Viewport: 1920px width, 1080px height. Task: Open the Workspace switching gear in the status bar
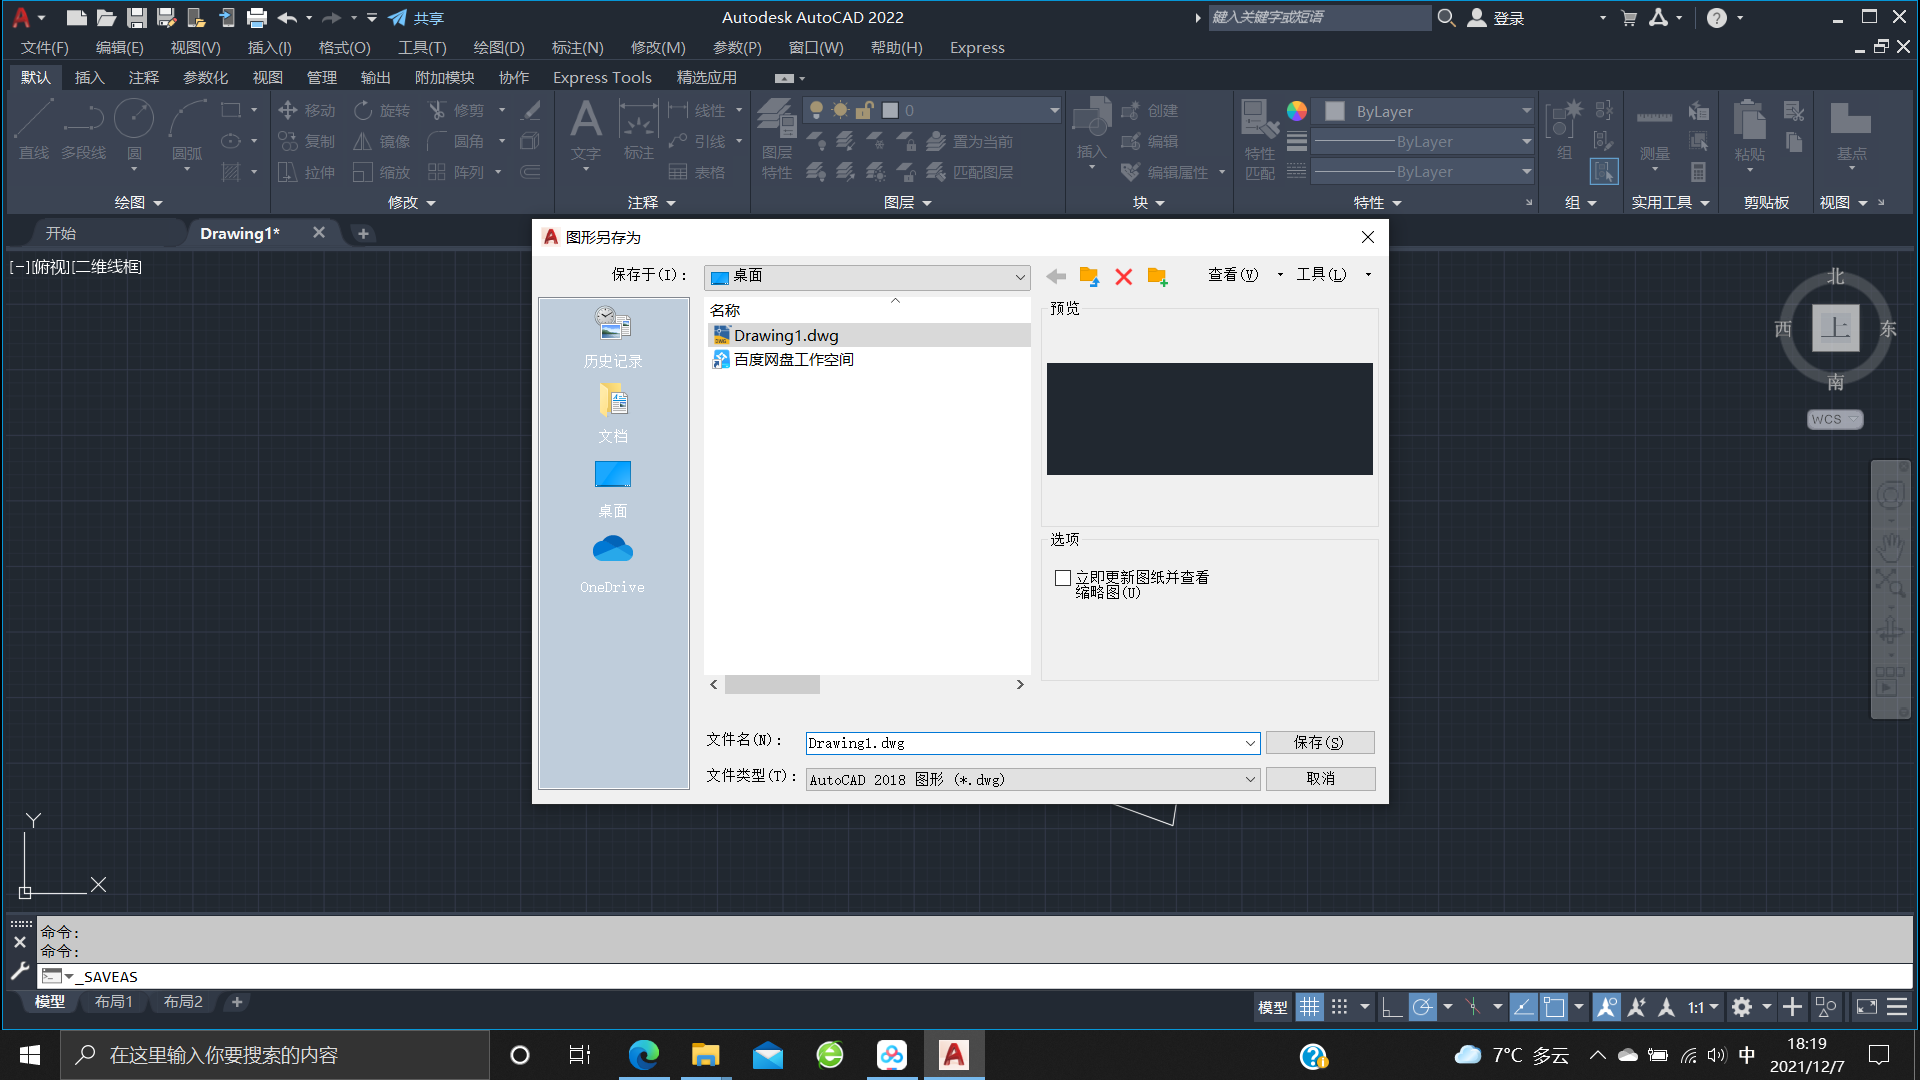pyautogui.click(x=1742, y=1007)
